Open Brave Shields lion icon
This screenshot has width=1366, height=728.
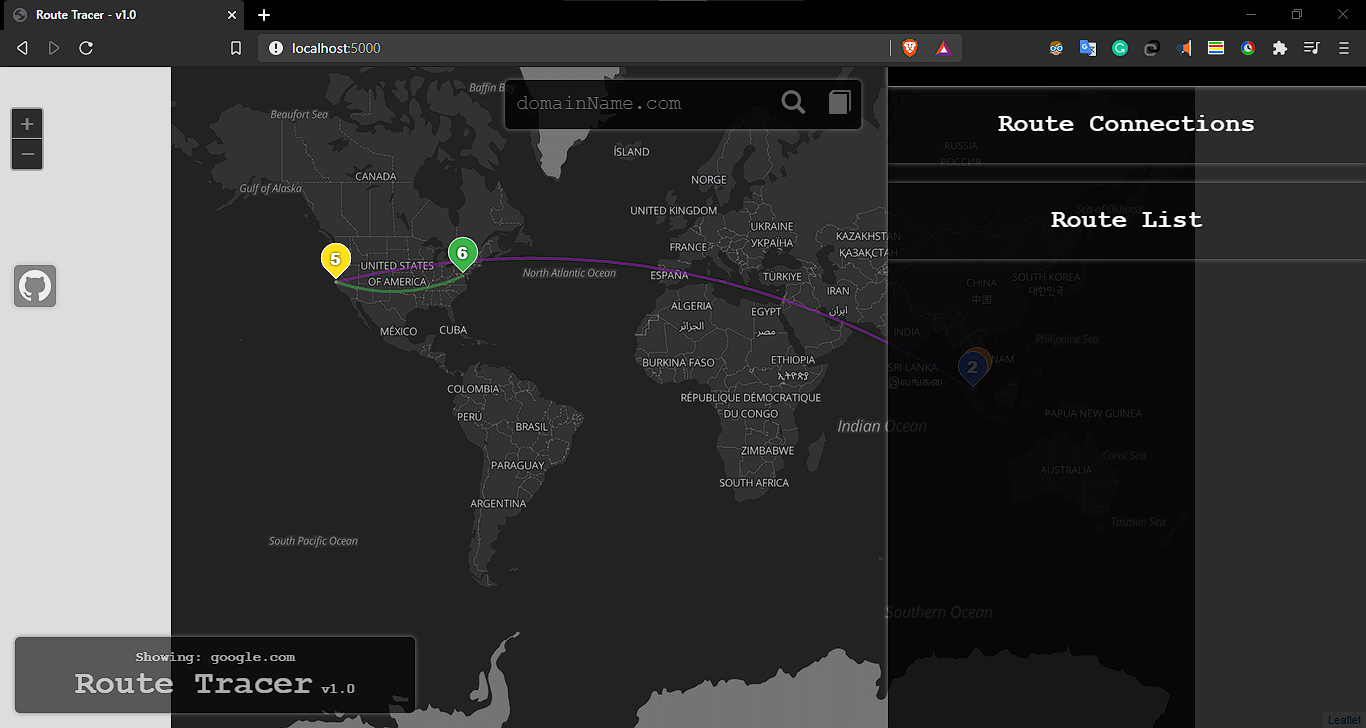click(x=910, y=48)
